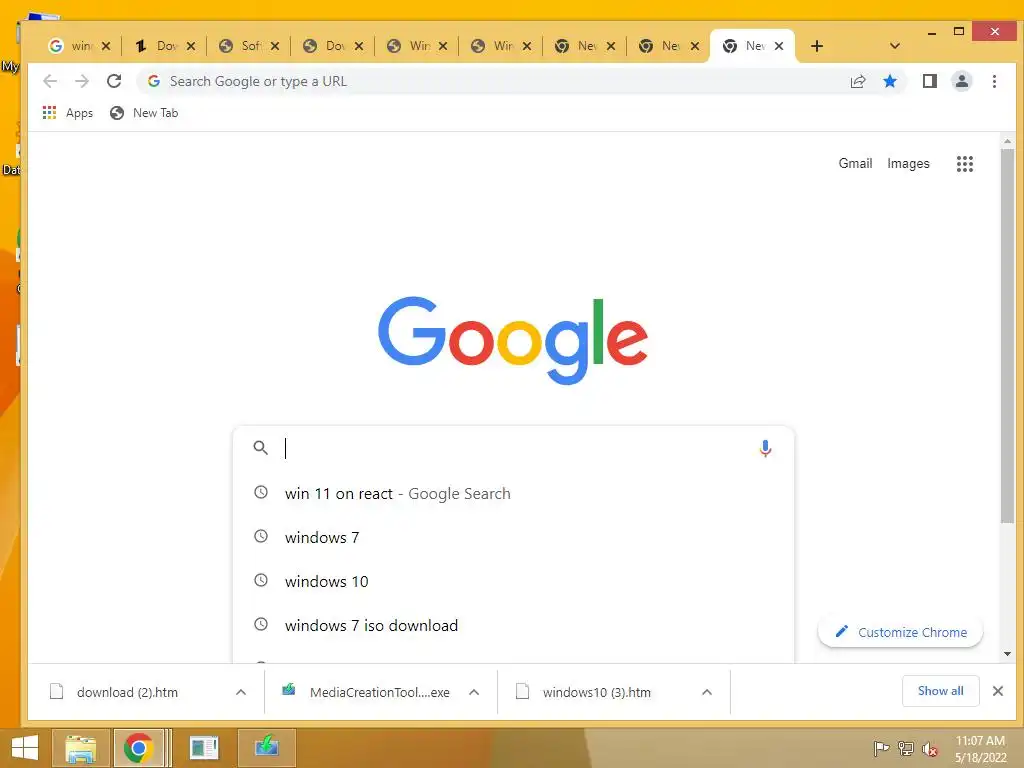Select 'windows 10' suggestion

coord(513,581)
